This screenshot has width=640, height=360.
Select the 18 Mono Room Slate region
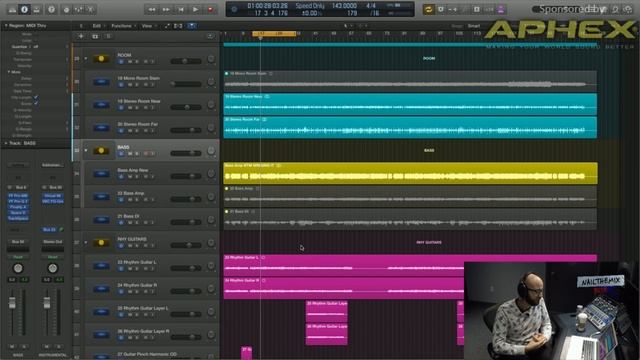[x=410, y=81]
